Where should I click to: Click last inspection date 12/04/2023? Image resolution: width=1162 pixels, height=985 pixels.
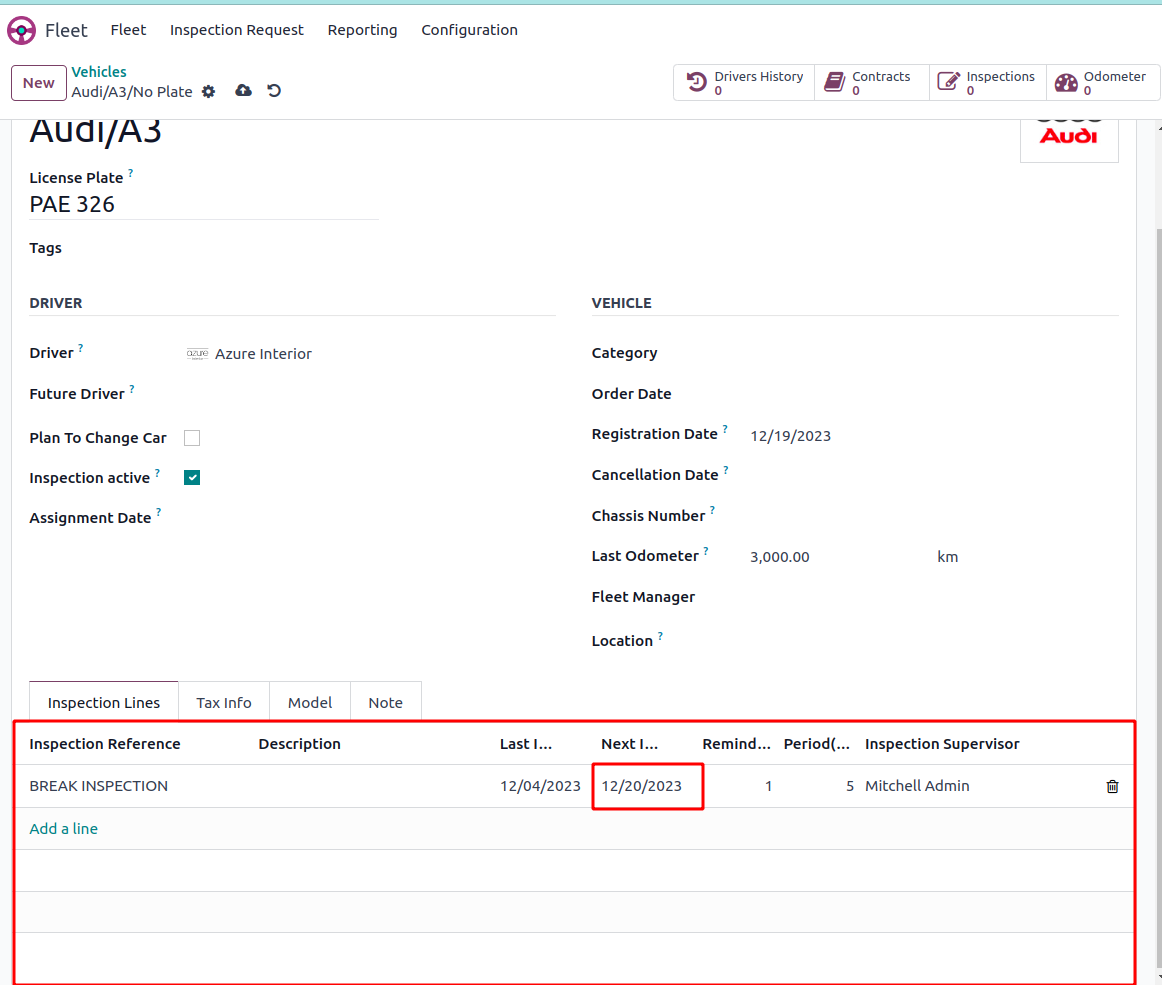click(540, 786)
